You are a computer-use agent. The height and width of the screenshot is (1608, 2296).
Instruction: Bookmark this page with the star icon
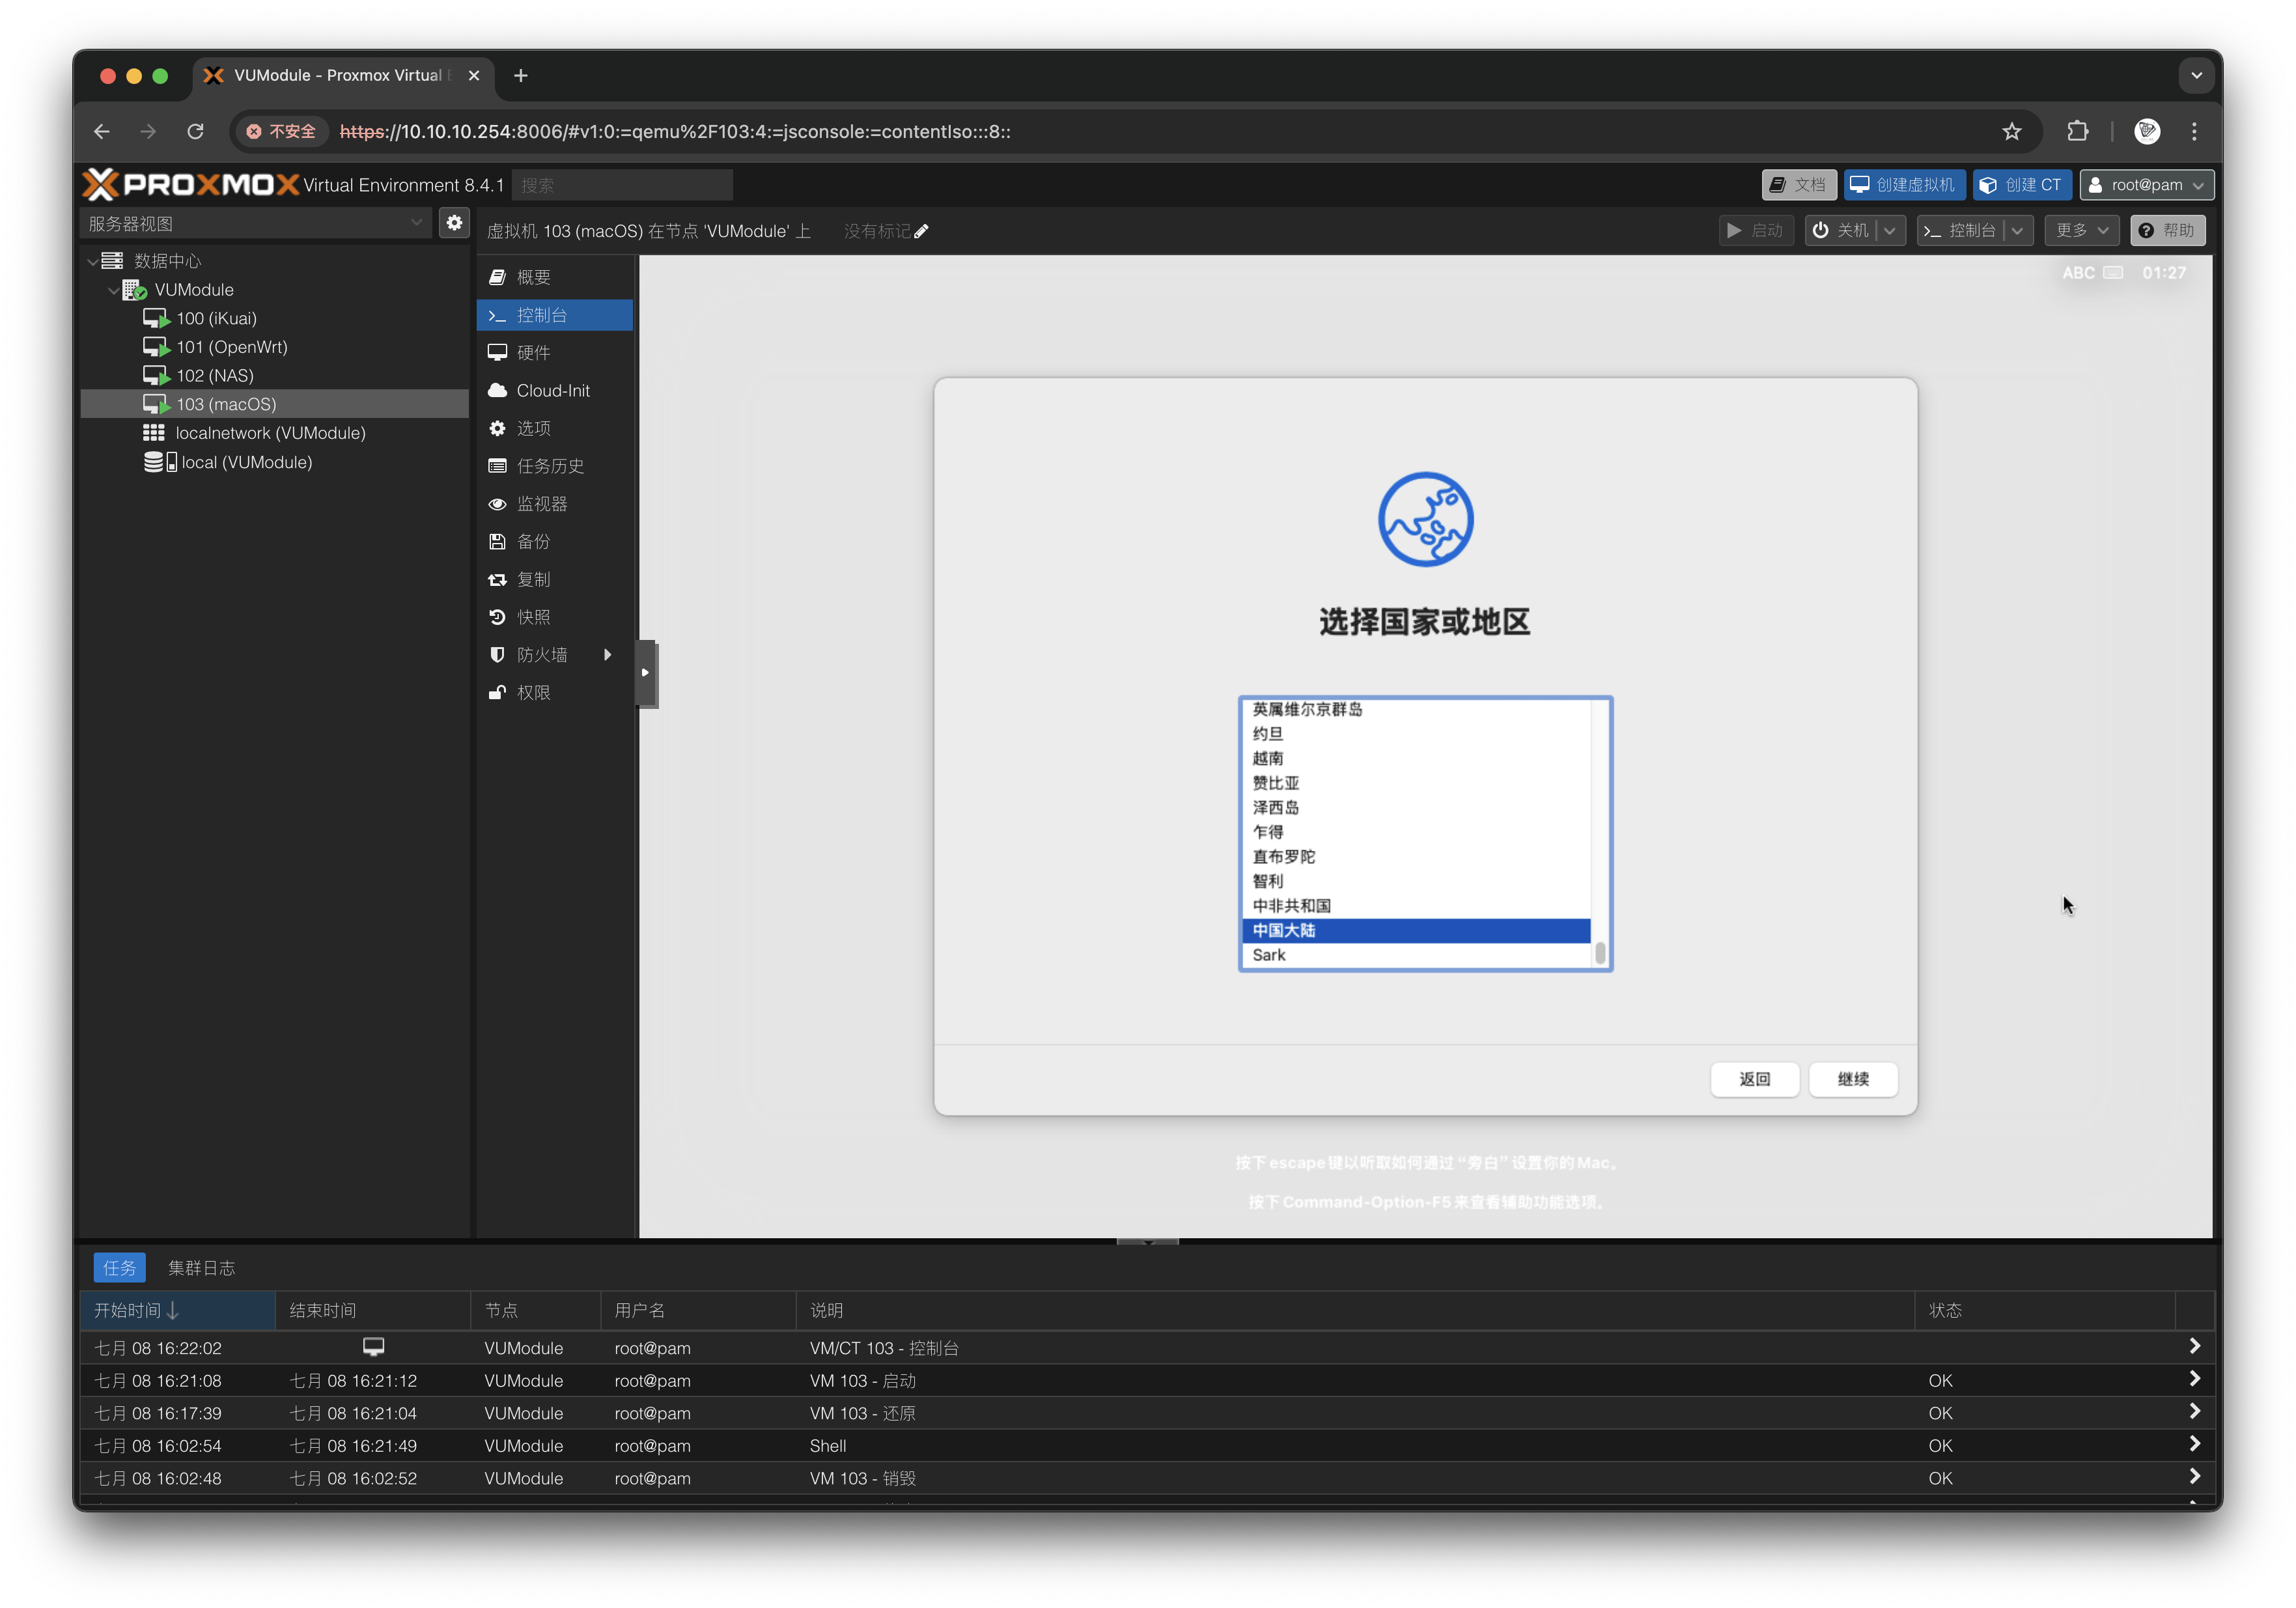pyautogui.click(x=2011, y=132)
